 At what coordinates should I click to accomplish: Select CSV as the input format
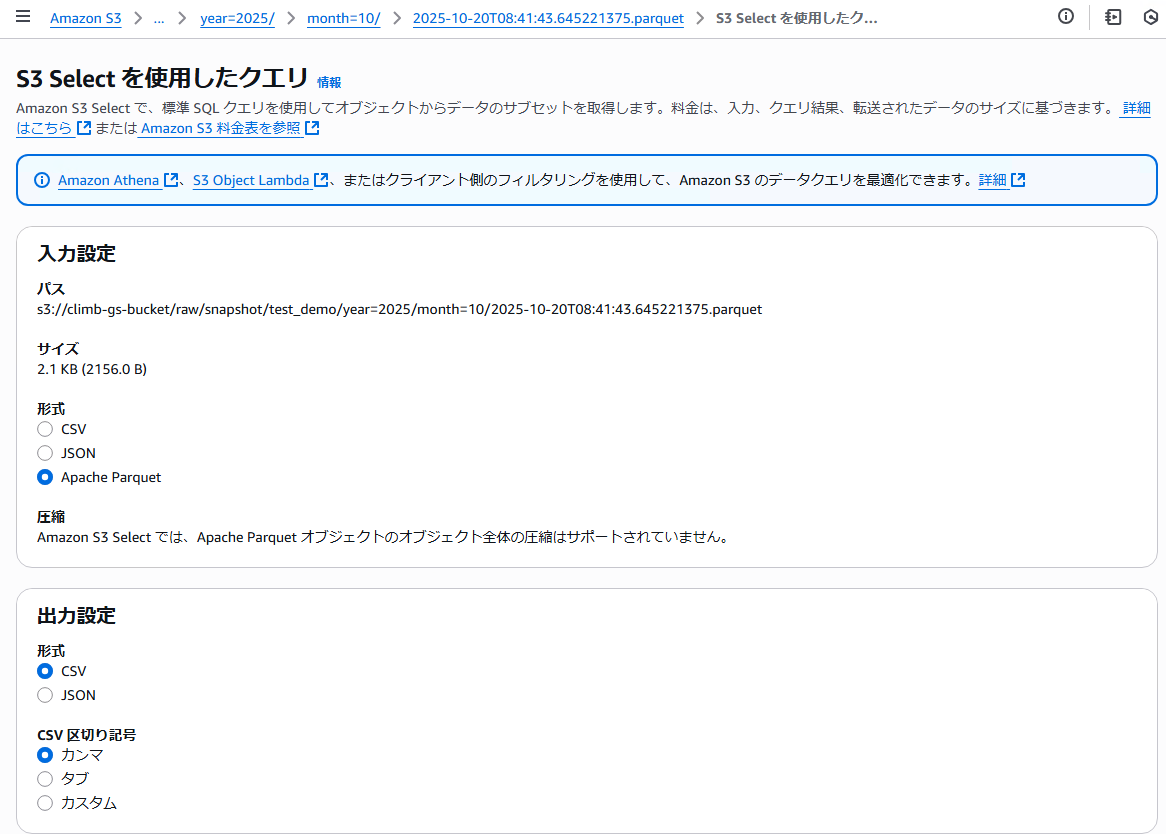click(x=45, y=429)
